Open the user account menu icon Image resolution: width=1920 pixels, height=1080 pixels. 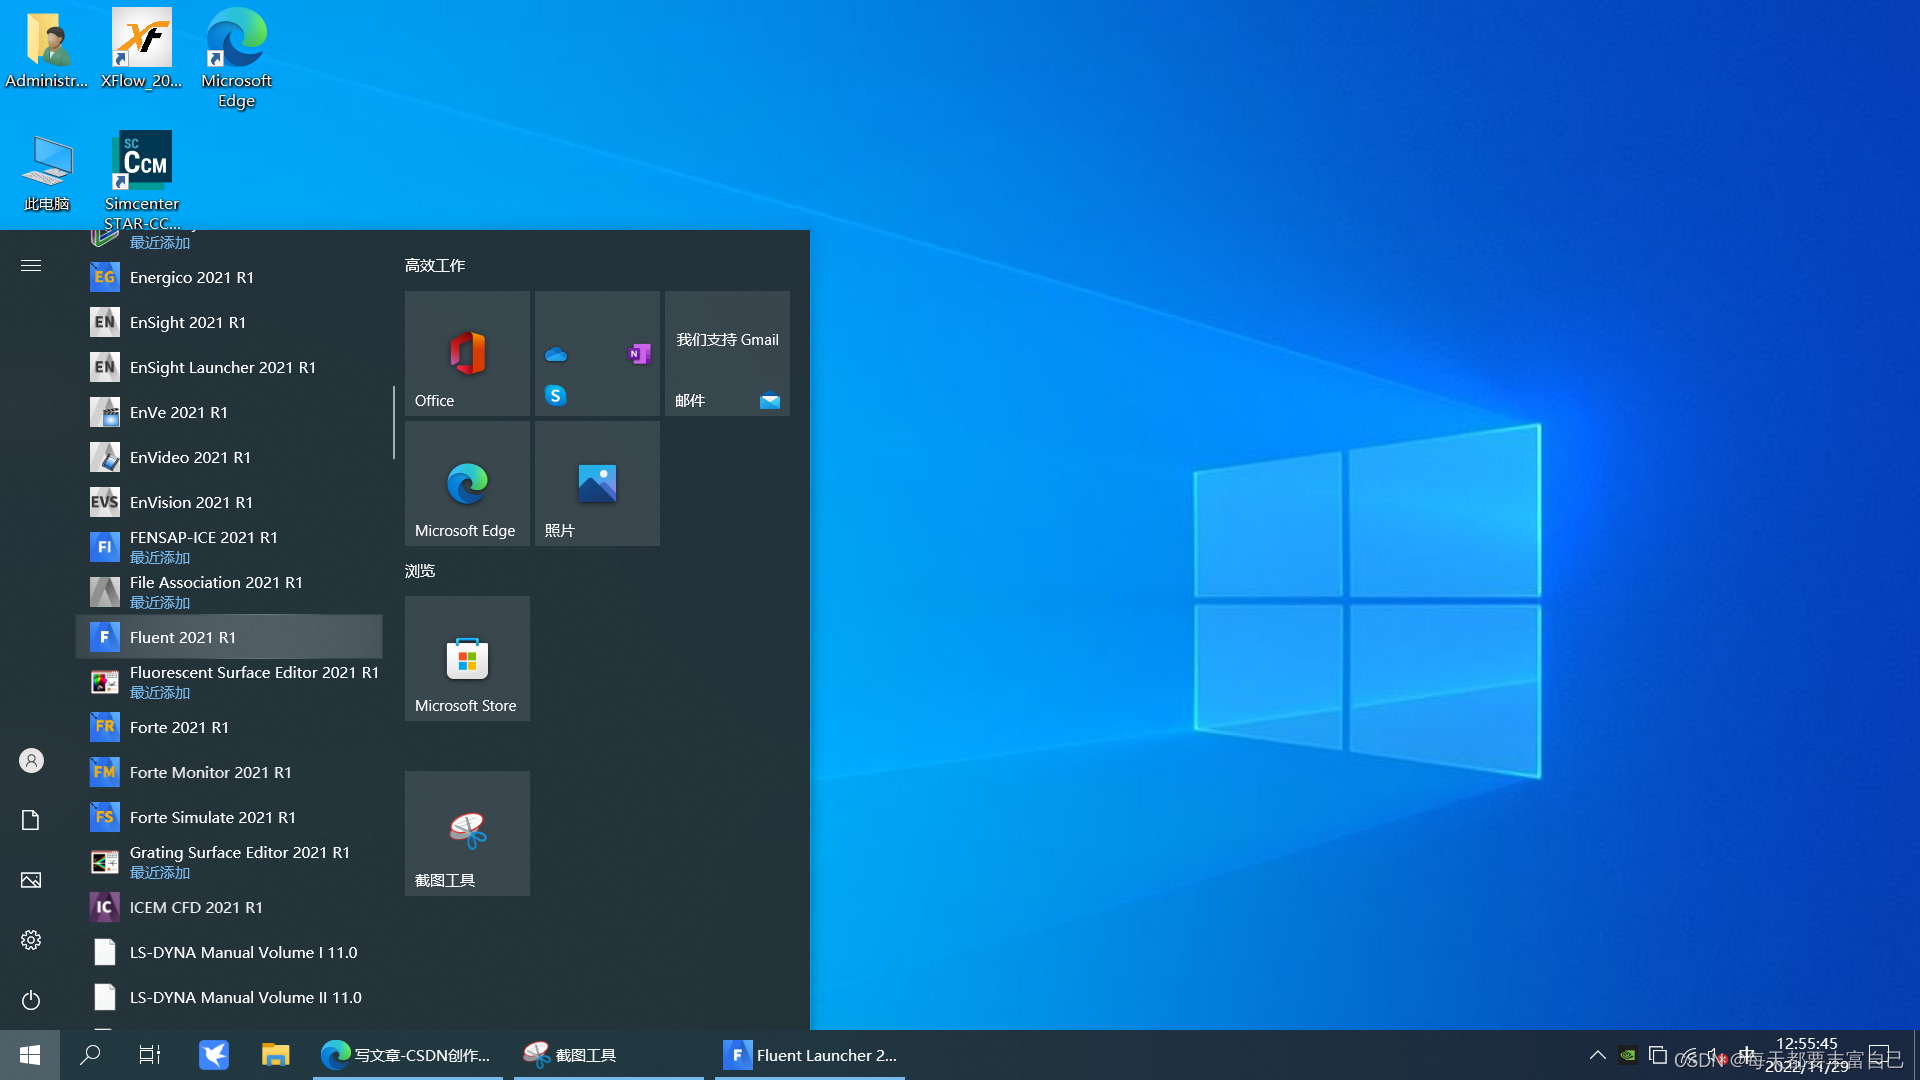click(31, 761)
